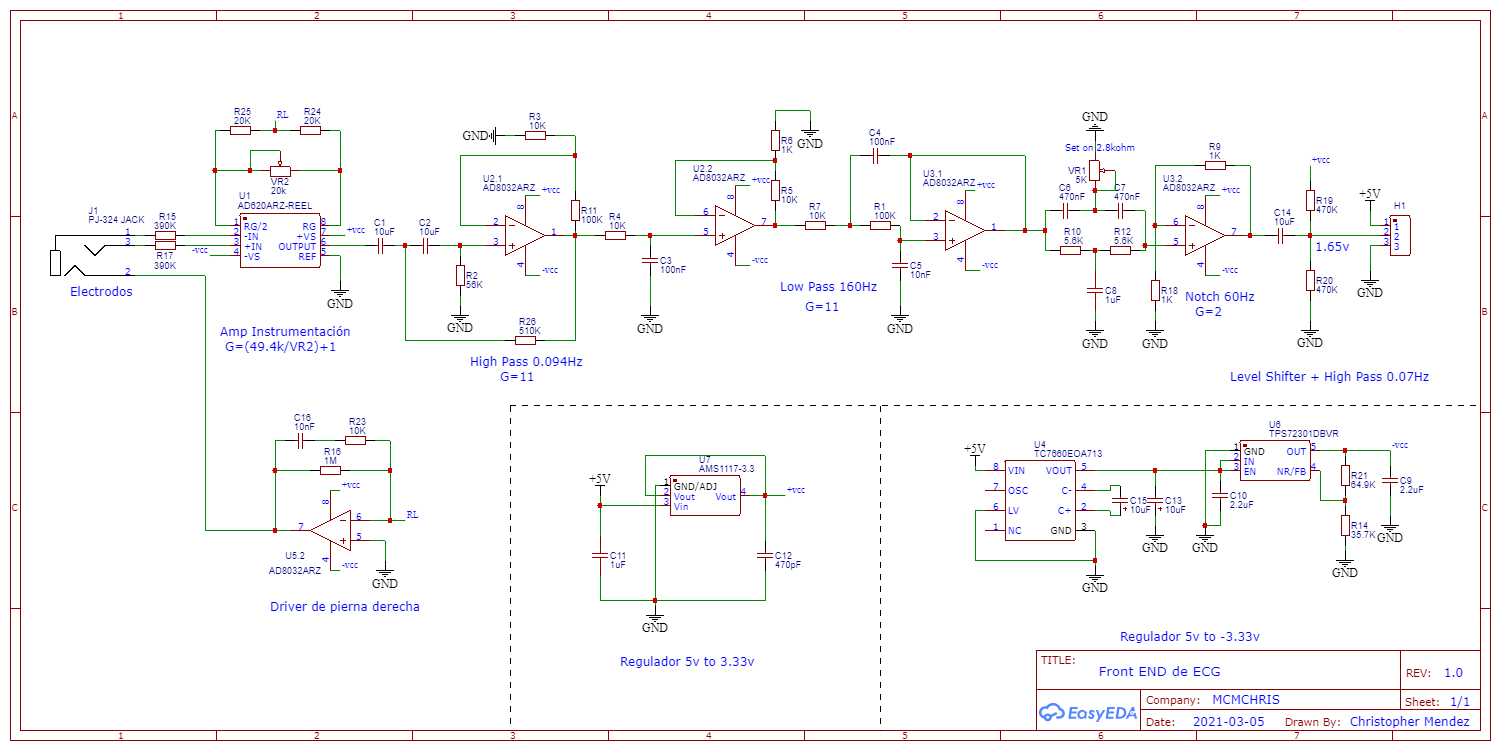The width and height of the screenshot is (1500, 751).
Task: Select capacitor C10 2.2uF
Action: pyautogui.click(x=1220, y=494)
